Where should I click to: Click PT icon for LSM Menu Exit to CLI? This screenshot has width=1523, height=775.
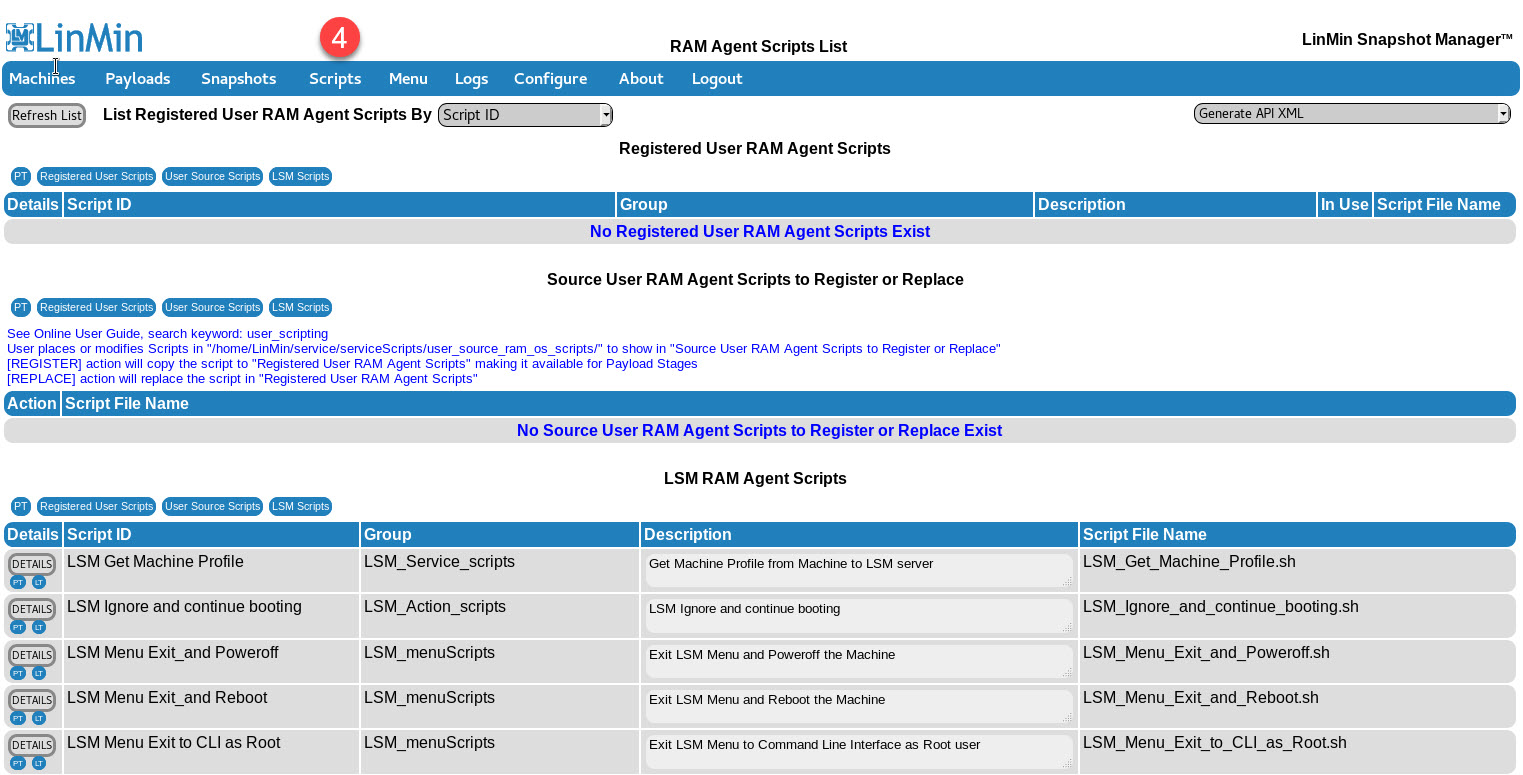point(18,762)
